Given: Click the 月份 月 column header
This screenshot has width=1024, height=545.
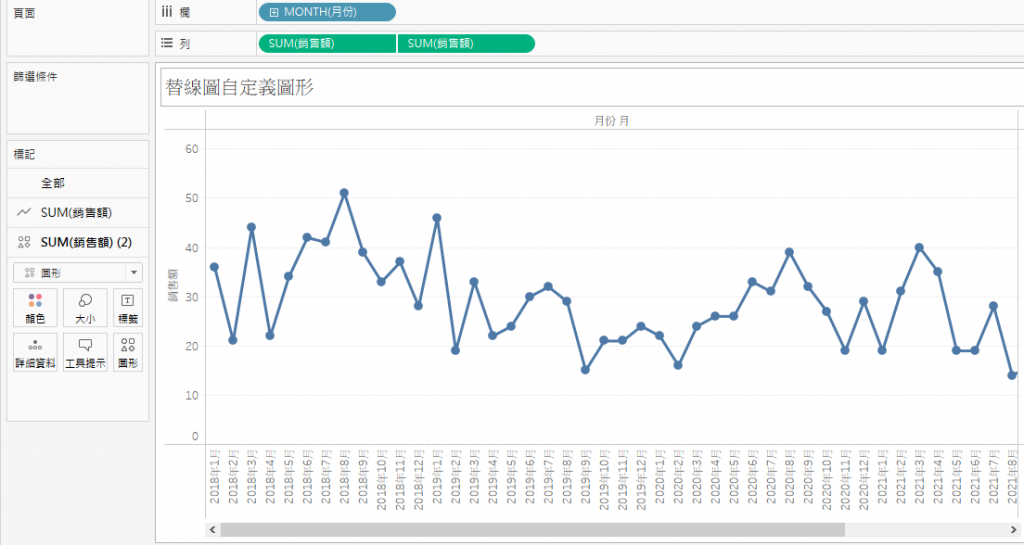Looking at the screenshot, I should coord(611,121).
